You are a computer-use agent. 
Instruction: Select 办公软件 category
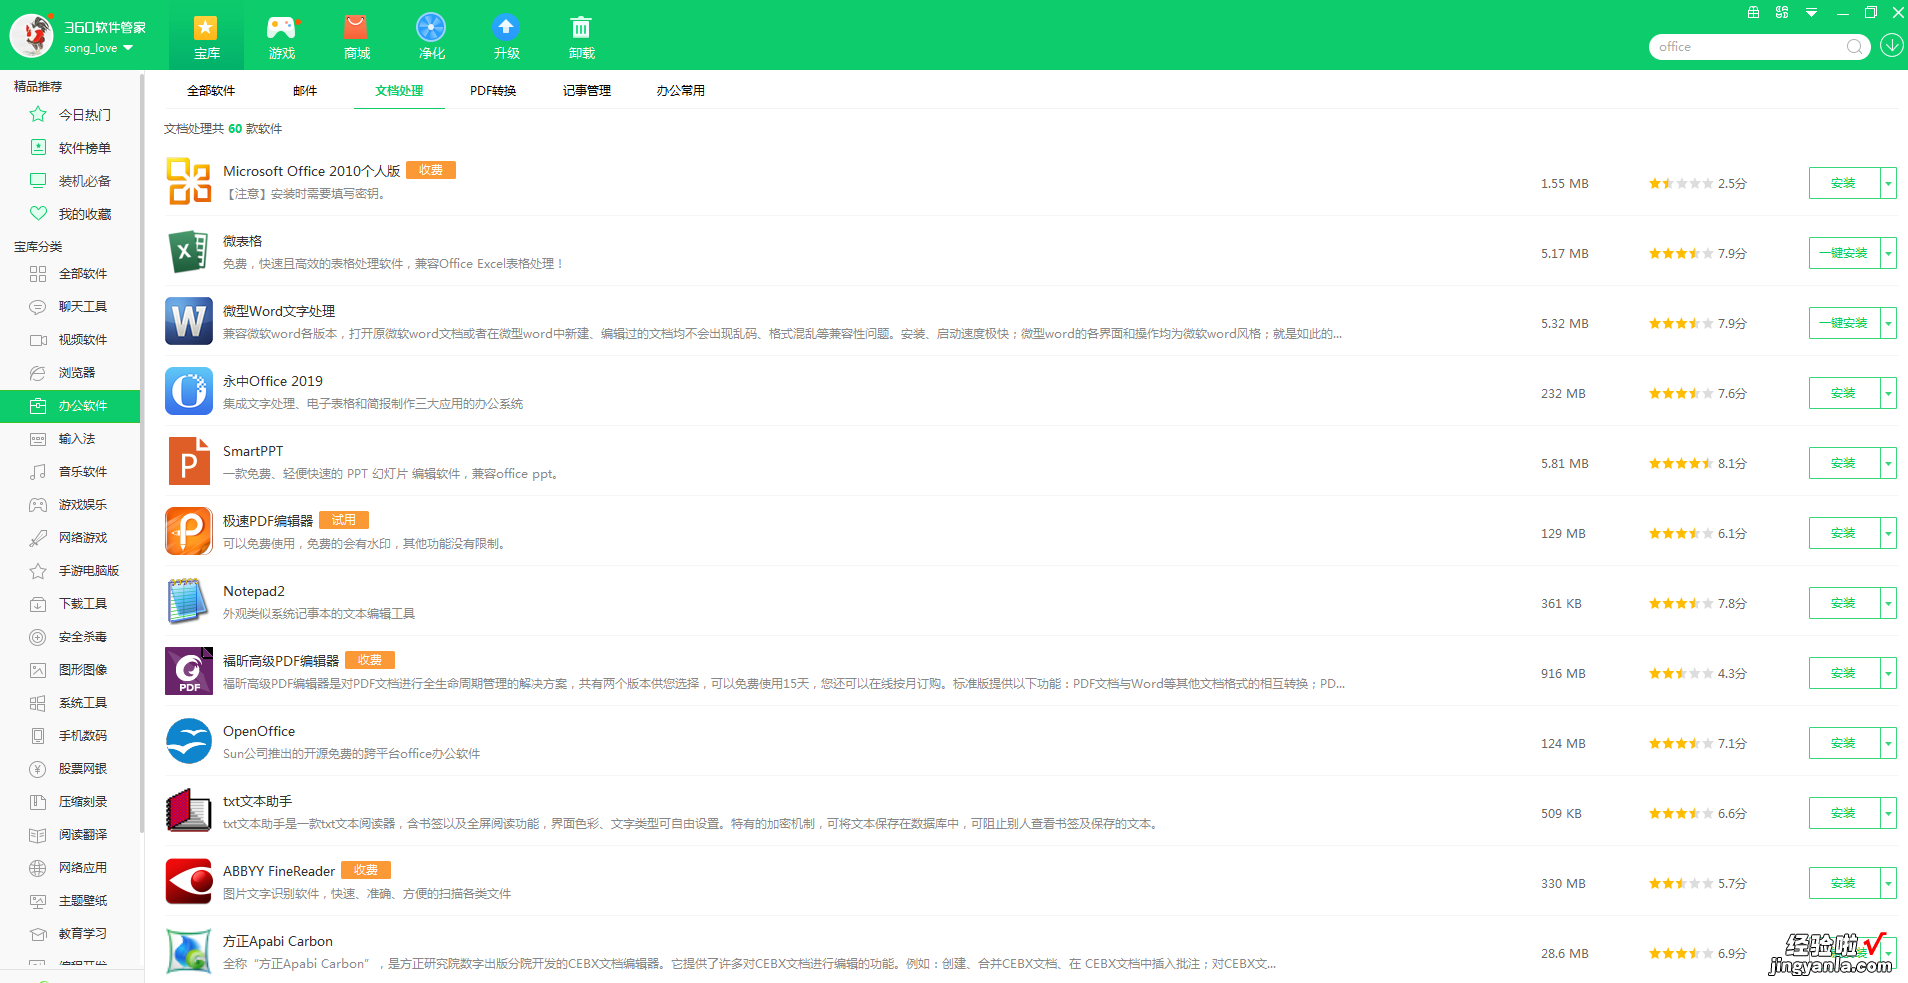pos(70,406)
